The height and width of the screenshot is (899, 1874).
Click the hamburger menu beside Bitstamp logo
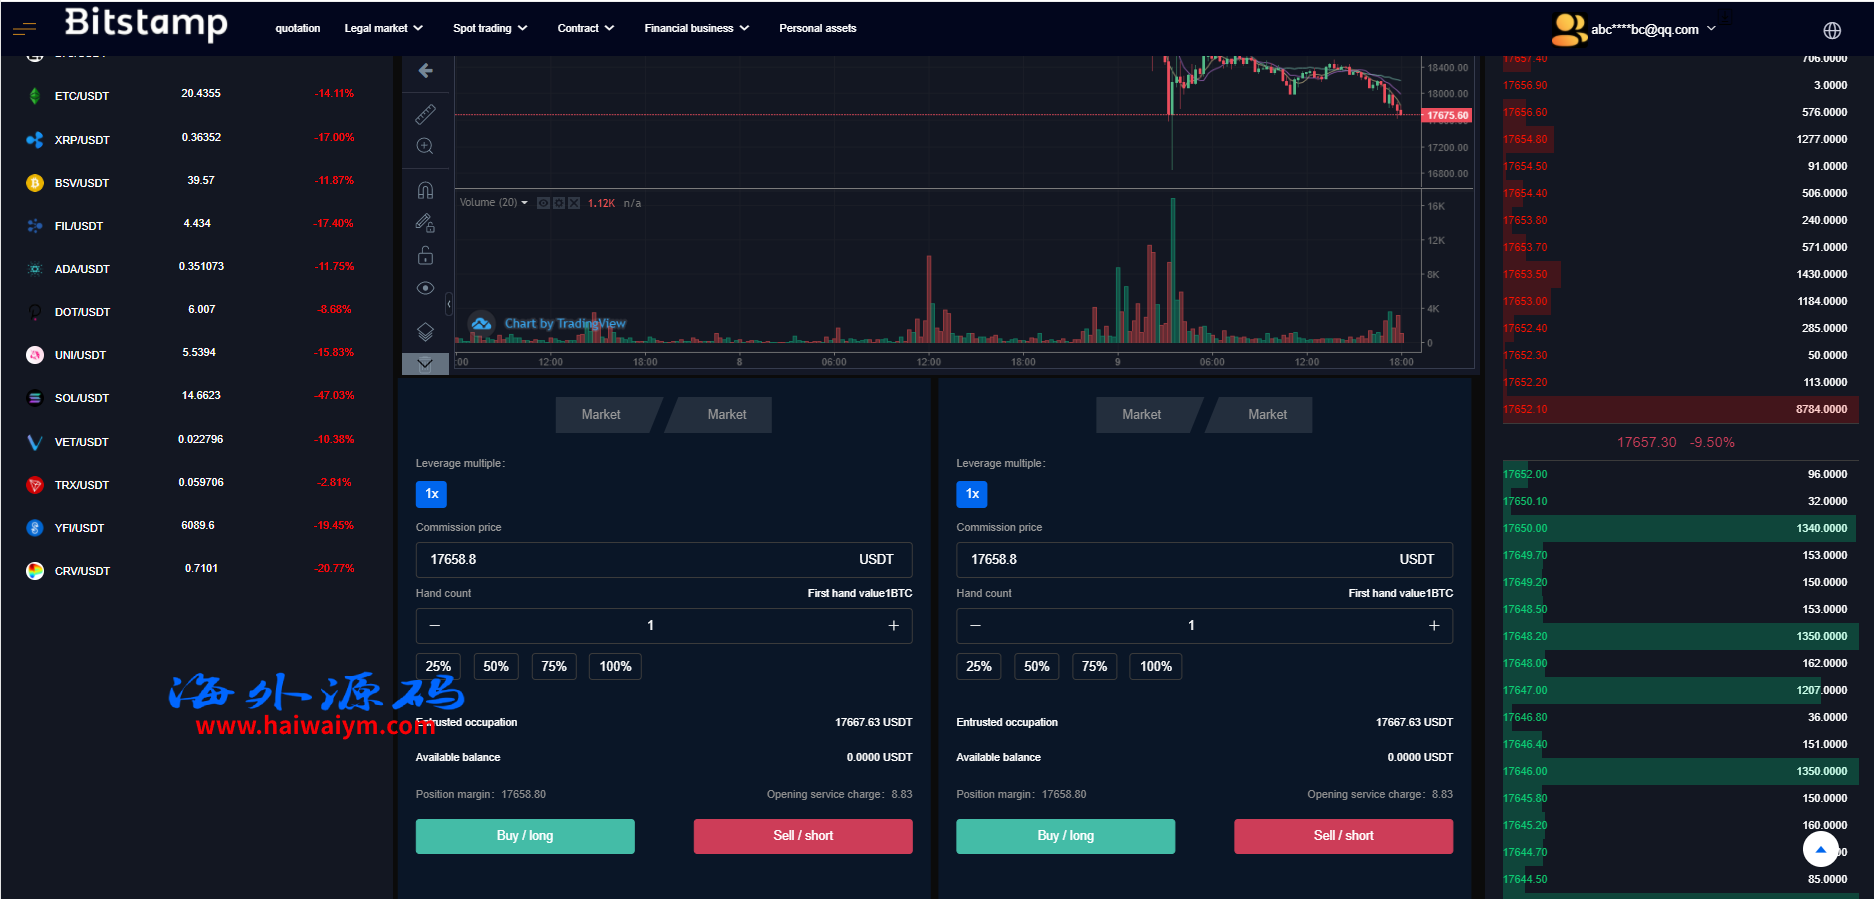(24, 30)
